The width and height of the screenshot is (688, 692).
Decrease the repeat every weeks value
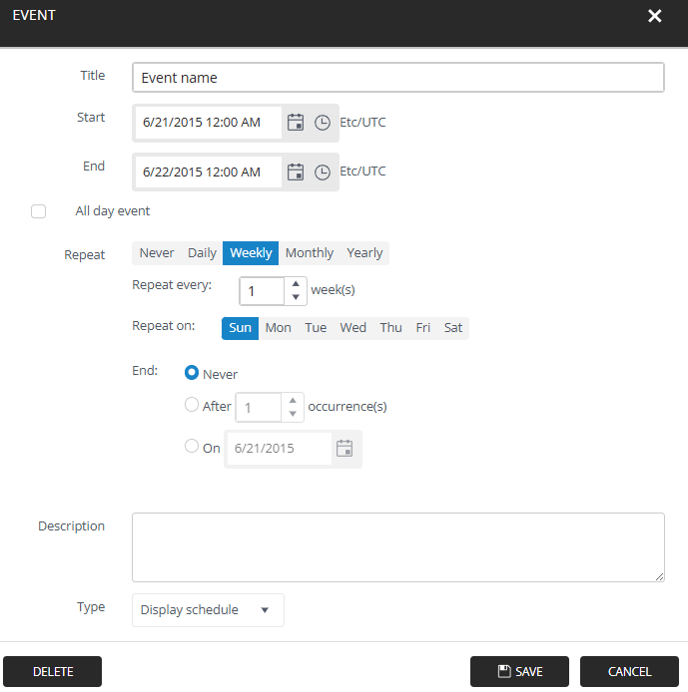296,297
